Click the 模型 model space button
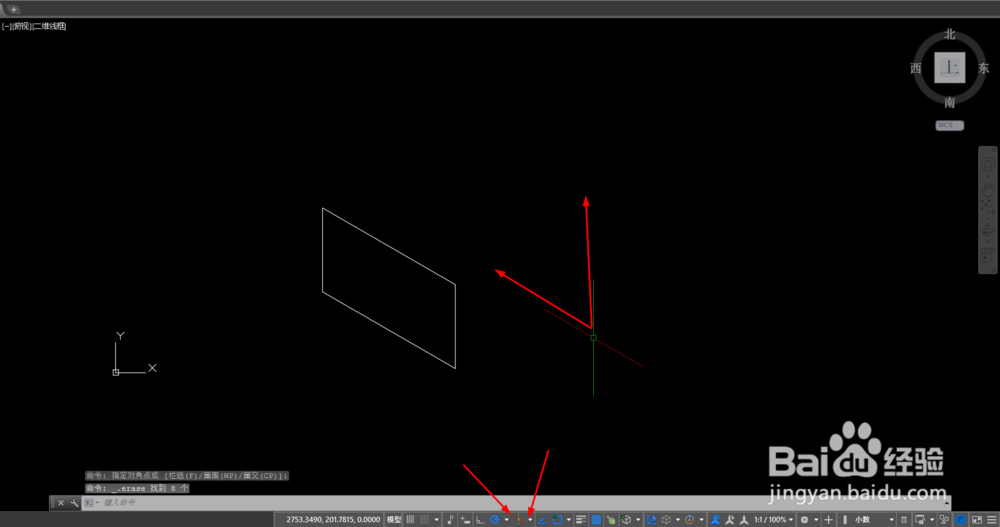This screenshot has height=527, width=1000. pos(394,519)
